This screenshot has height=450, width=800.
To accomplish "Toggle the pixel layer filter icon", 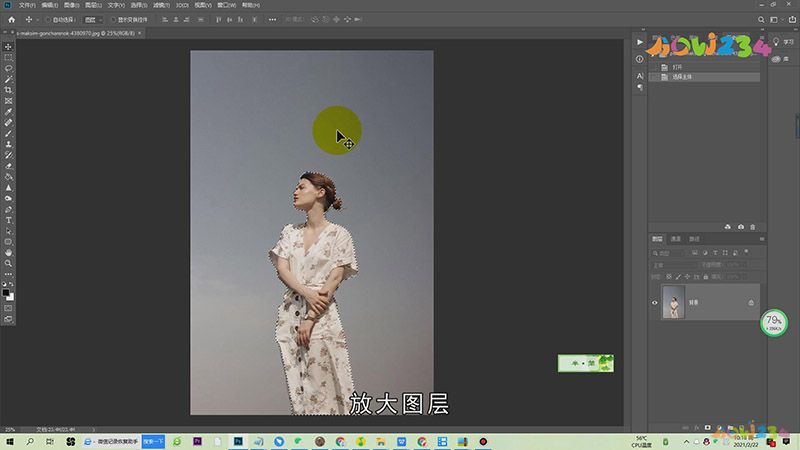I will 695,253.
